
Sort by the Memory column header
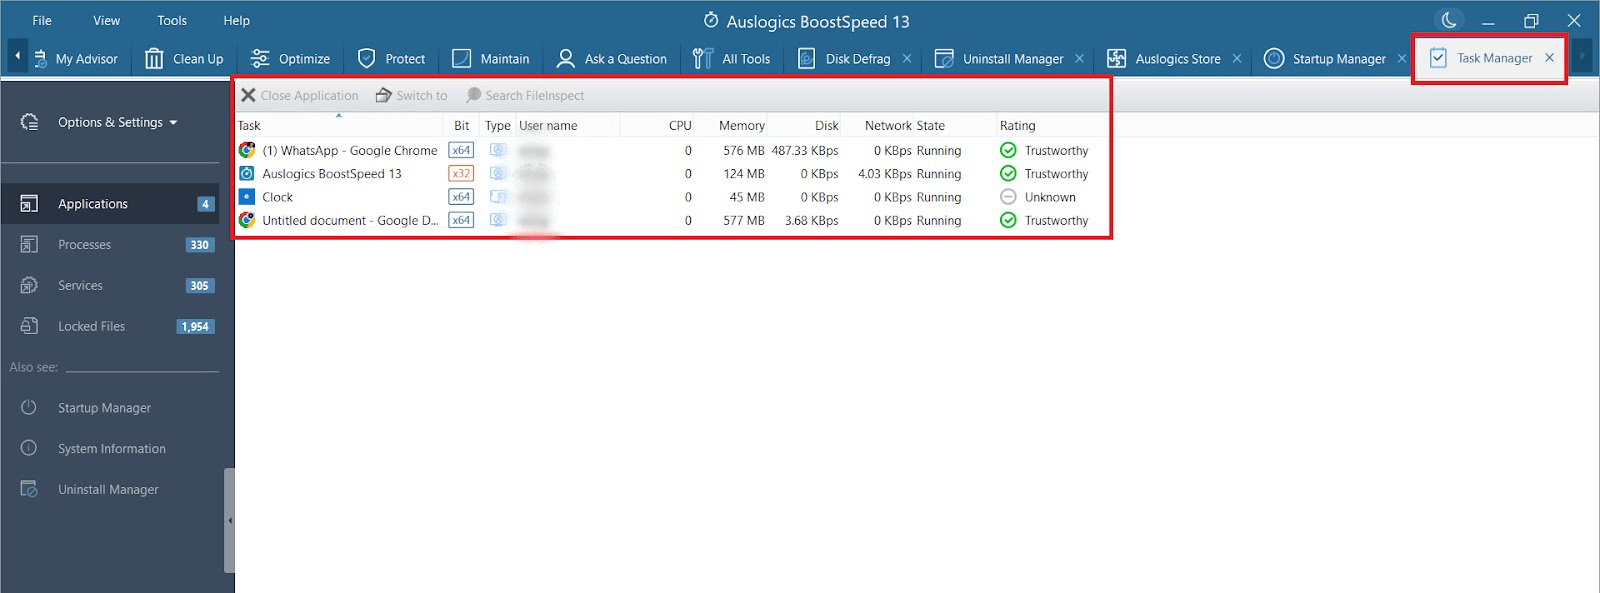click(x=741, y=125)
